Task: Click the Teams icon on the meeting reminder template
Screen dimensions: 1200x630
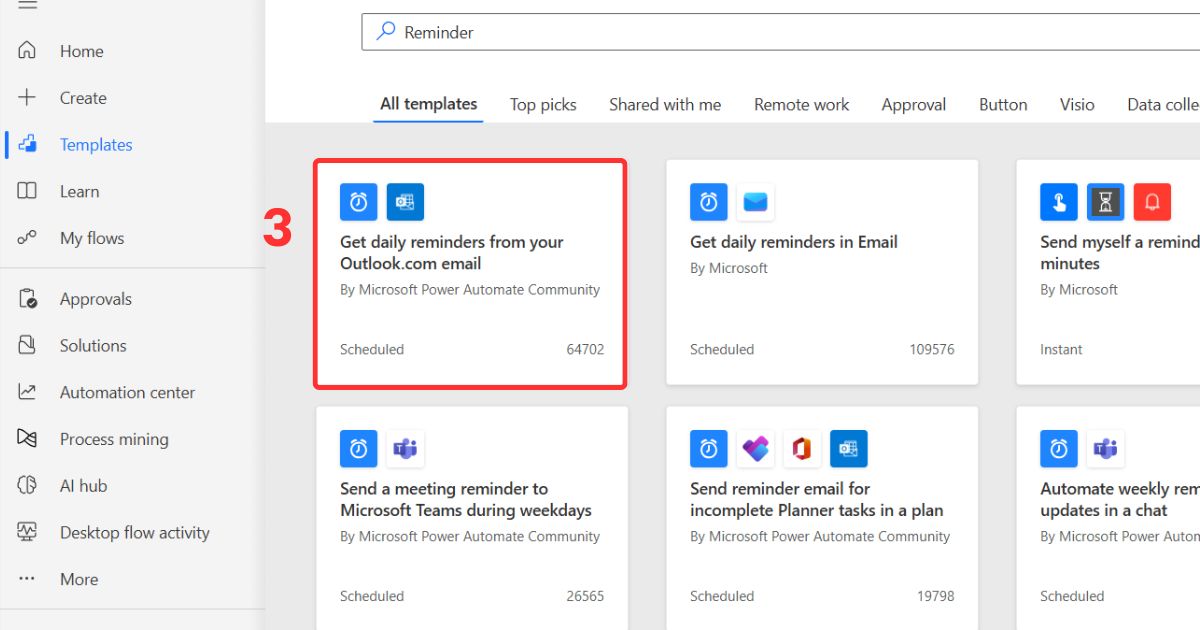Action: (405, 448)
